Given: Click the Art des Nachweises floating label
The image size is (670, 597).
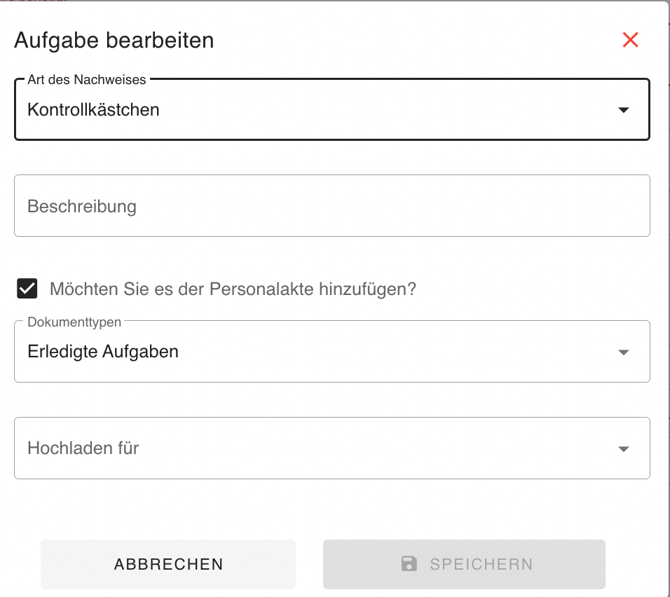Looking at the screenshot, I should click(x=87, y=79).
